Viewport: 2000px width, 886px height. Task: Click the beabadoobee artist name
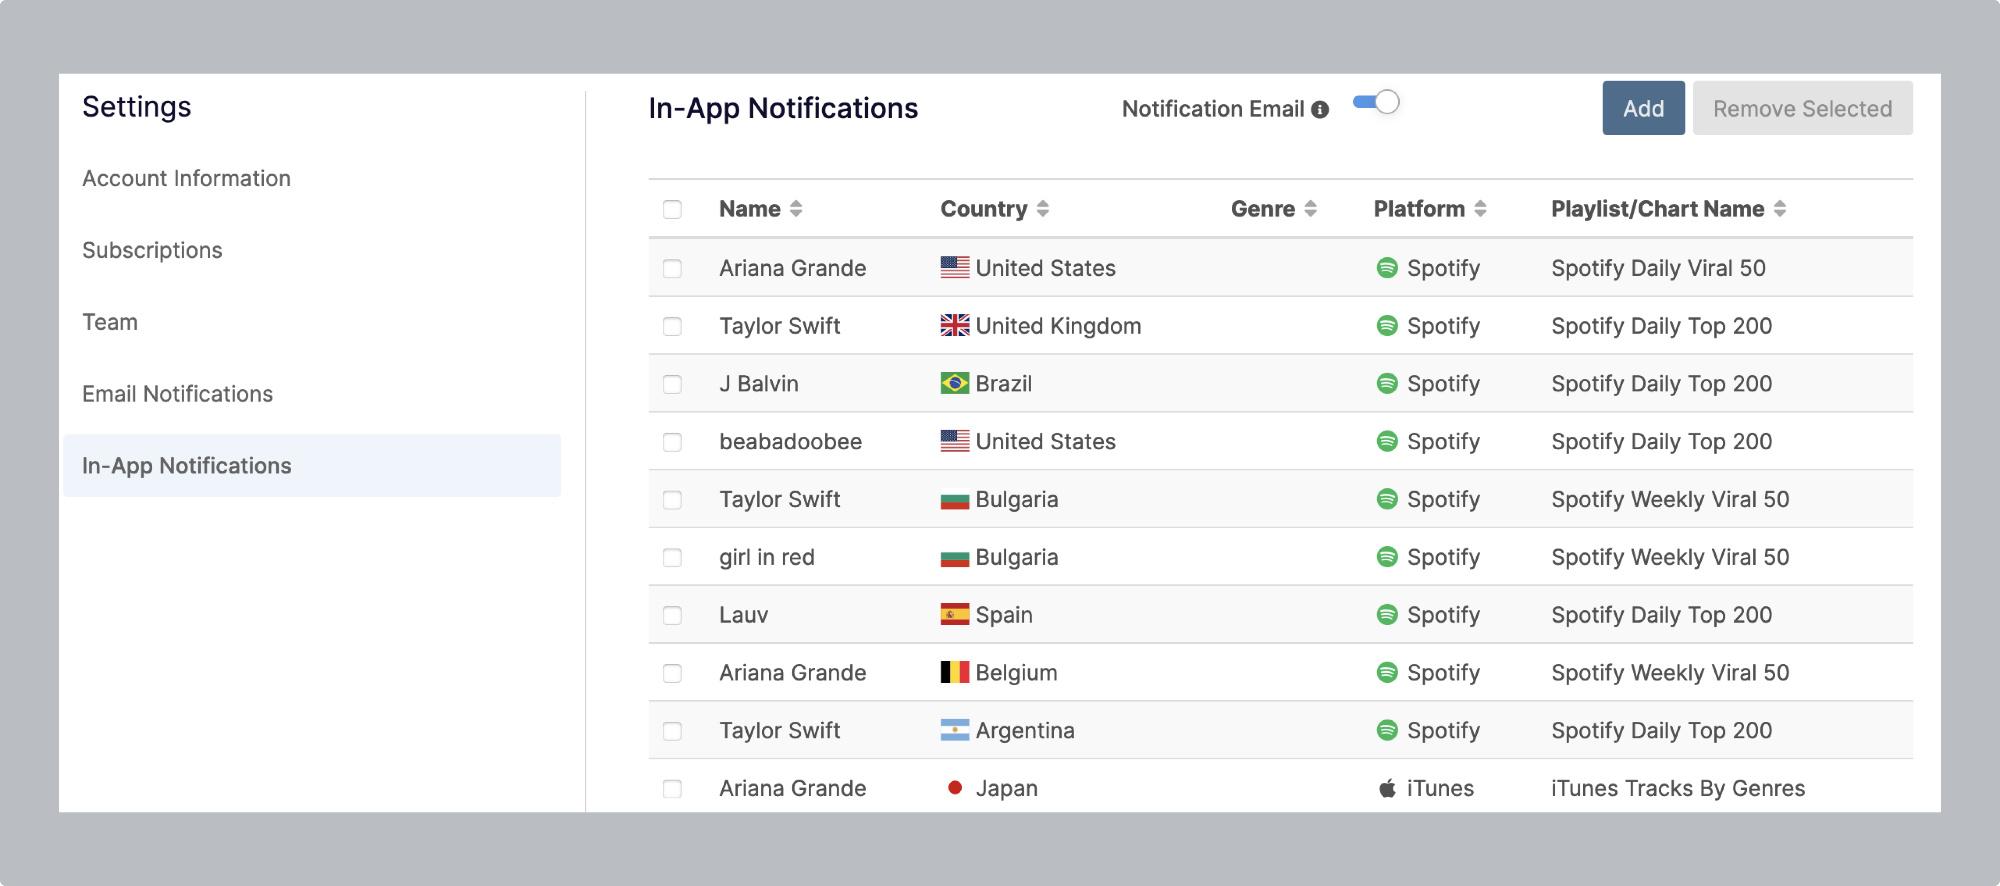click(x=790, y=441)
